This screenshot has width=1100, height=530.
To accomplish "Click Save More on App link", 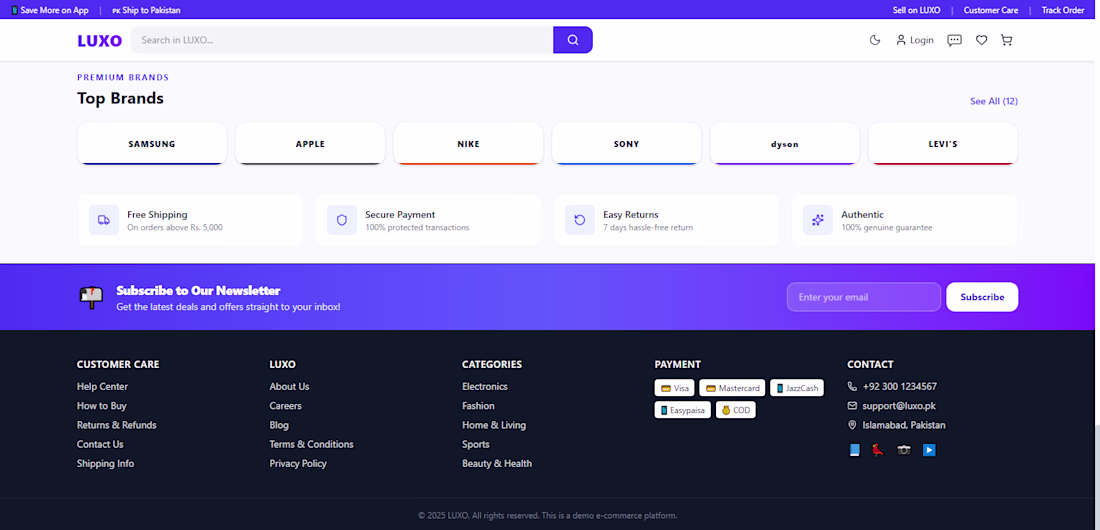I will click(51, 11).
